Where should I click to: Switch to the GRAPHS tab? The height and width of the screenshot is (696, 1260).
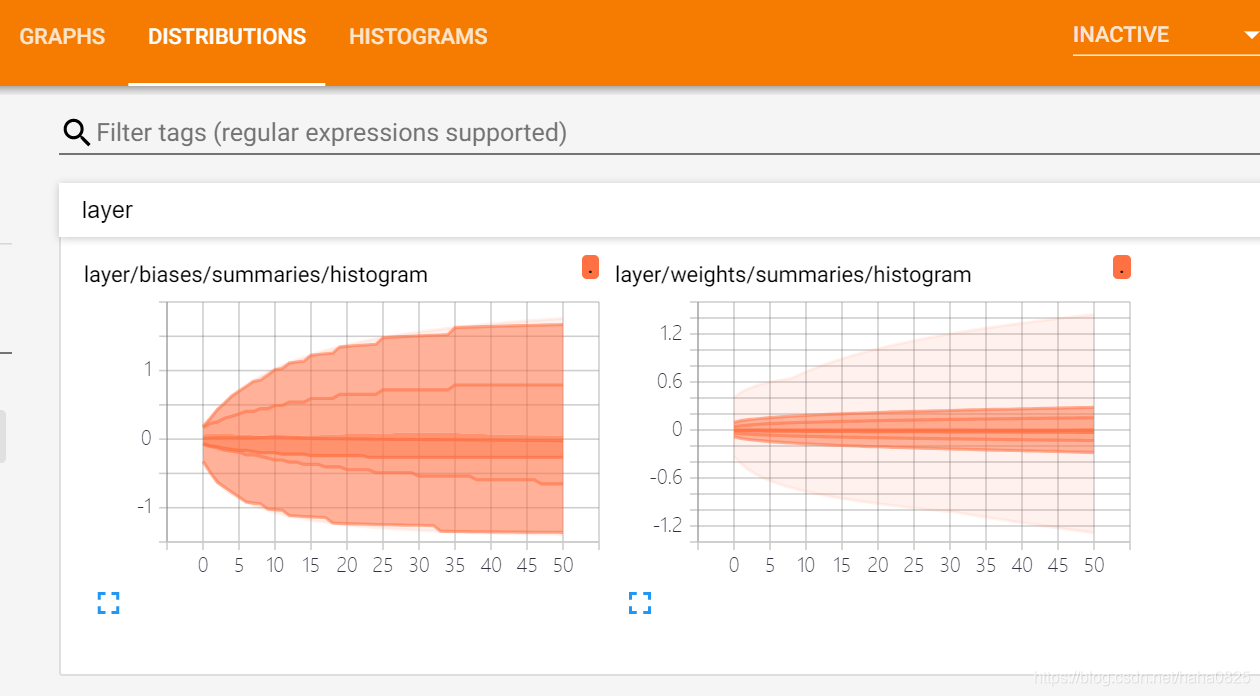(62, 37)
